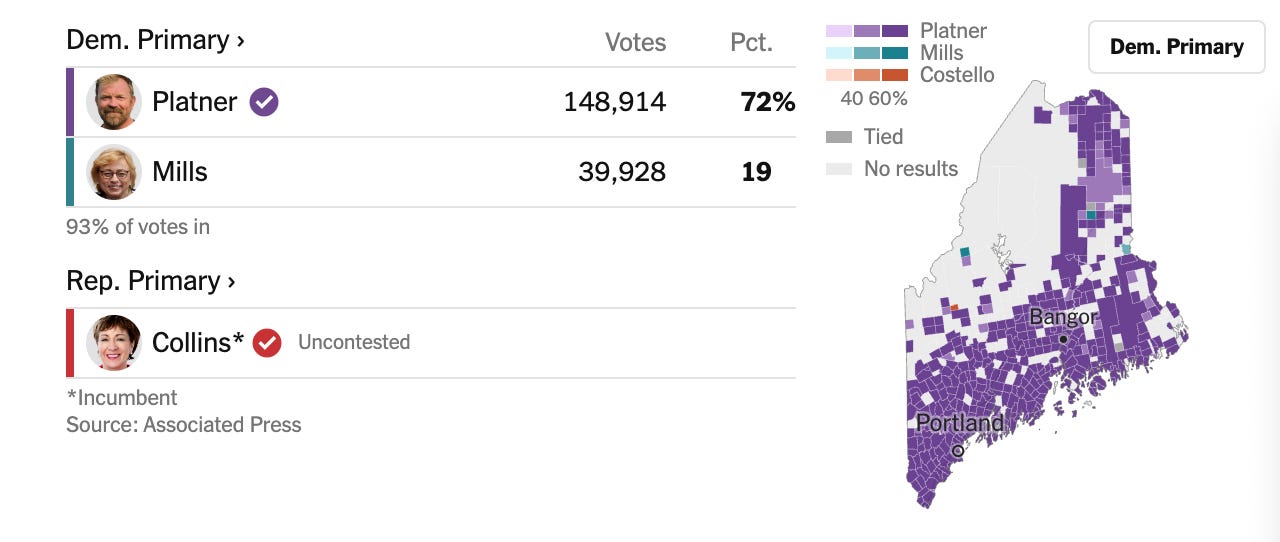Select the Portland city marker on map
The height and width of the screenshot is (542, 1280).
point(957,451)
